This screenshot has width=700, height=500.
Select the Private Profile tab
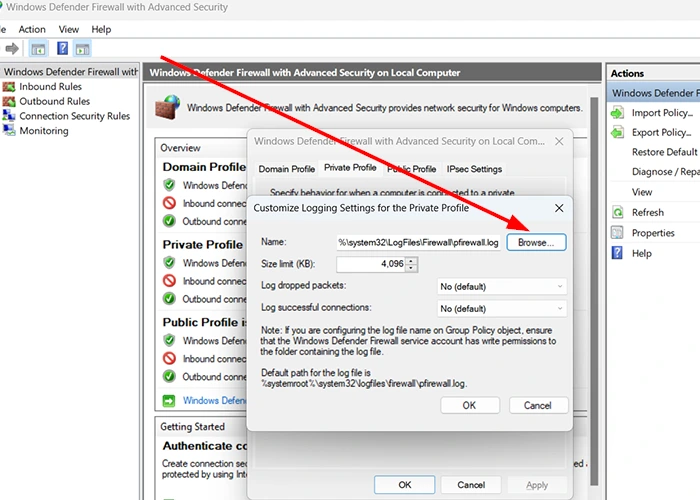tap(350, 168)
